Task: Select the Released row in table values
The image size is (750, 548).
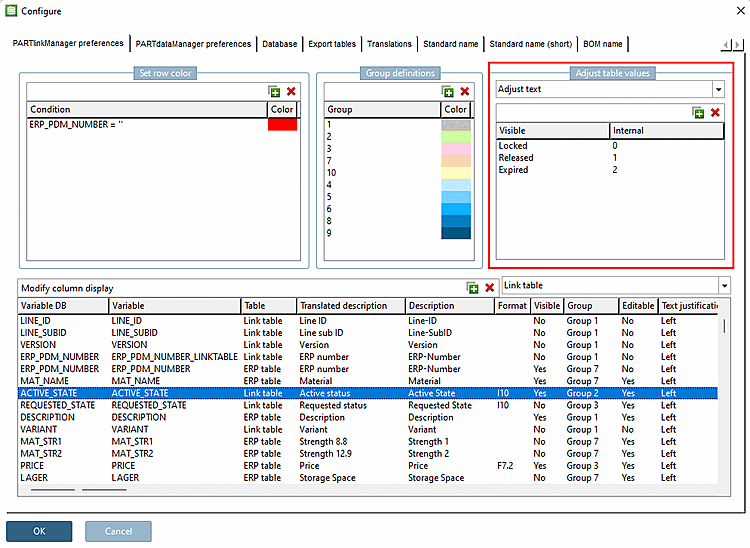Action: coord(516,158)
